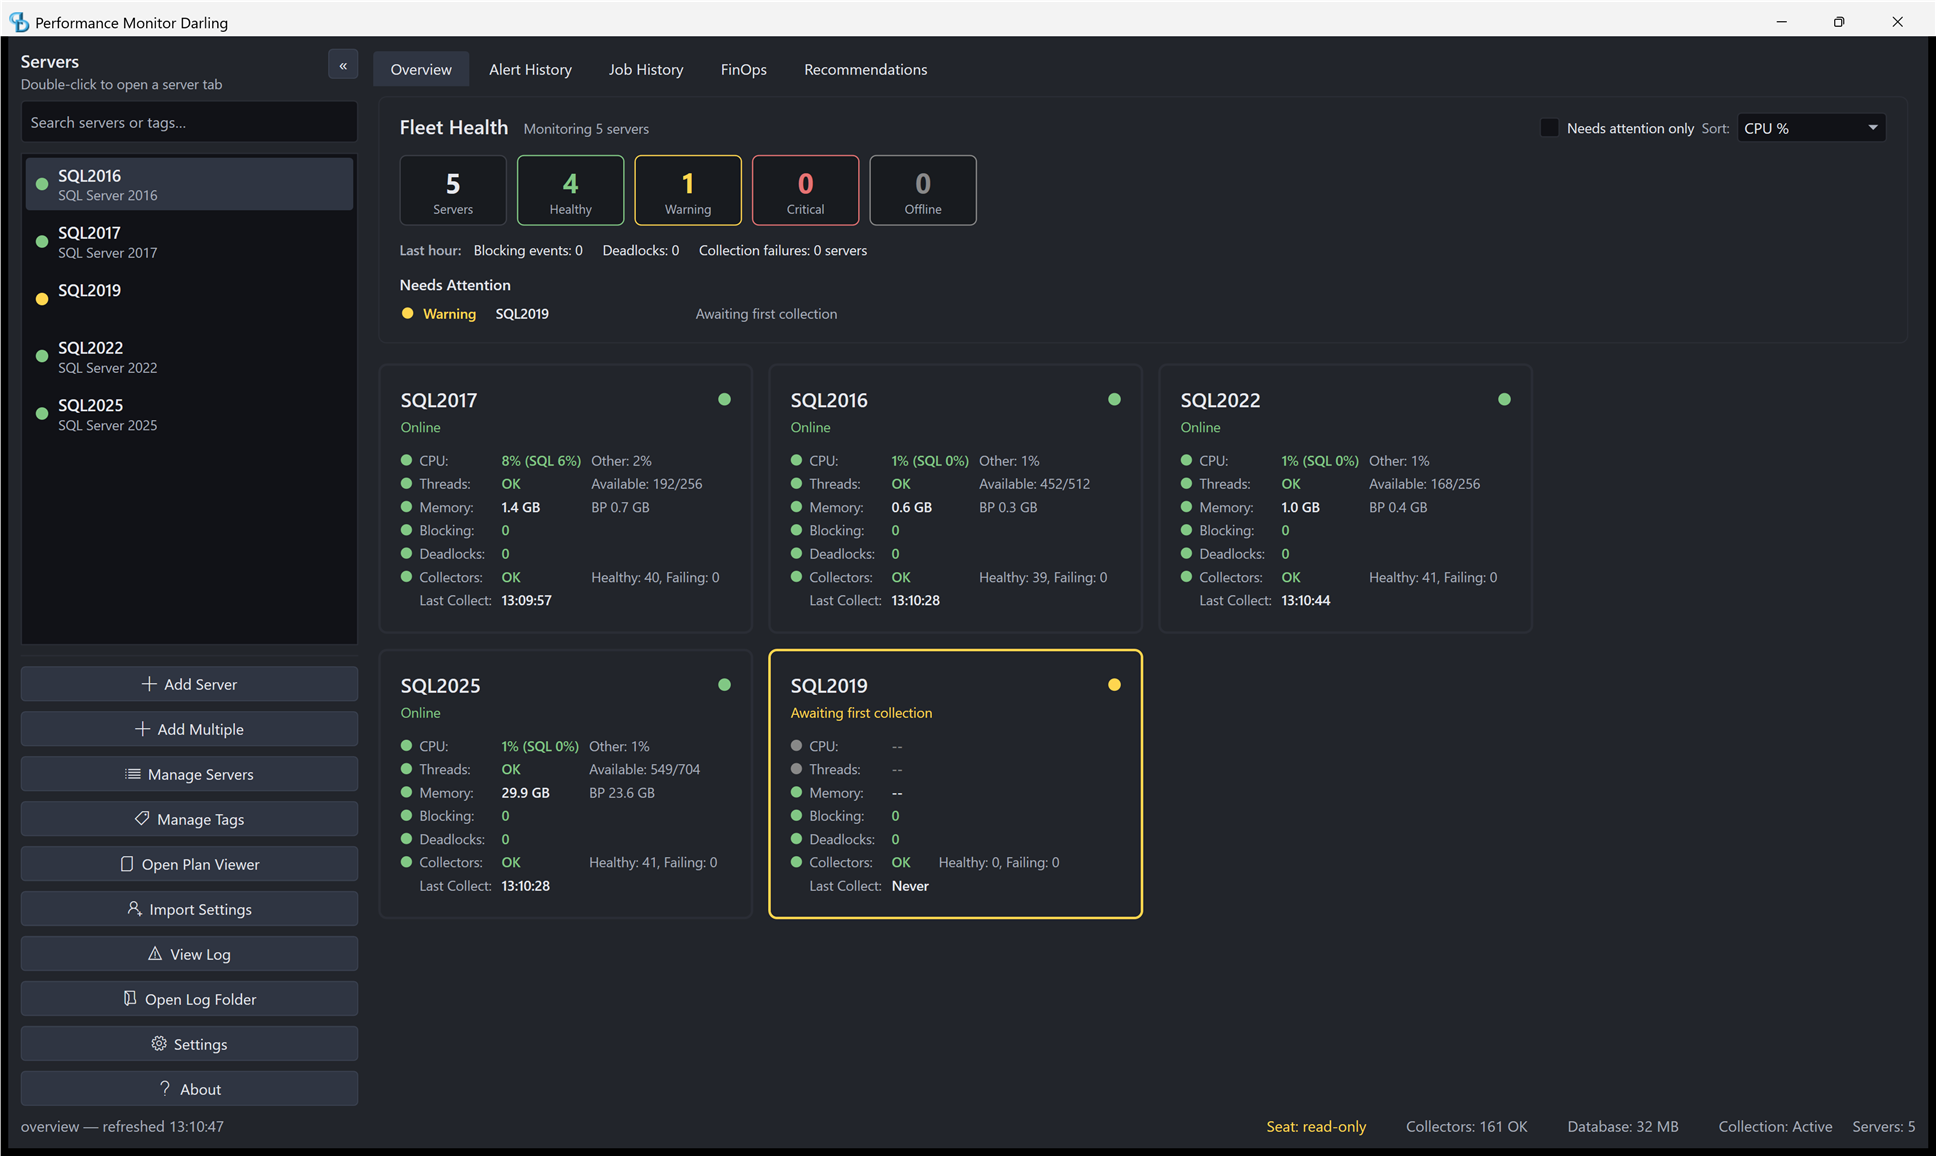Image resolution: width=1936 pixels, height=1156 pixels.
Task: Open the Job History tab
Action: click(646, 69)
